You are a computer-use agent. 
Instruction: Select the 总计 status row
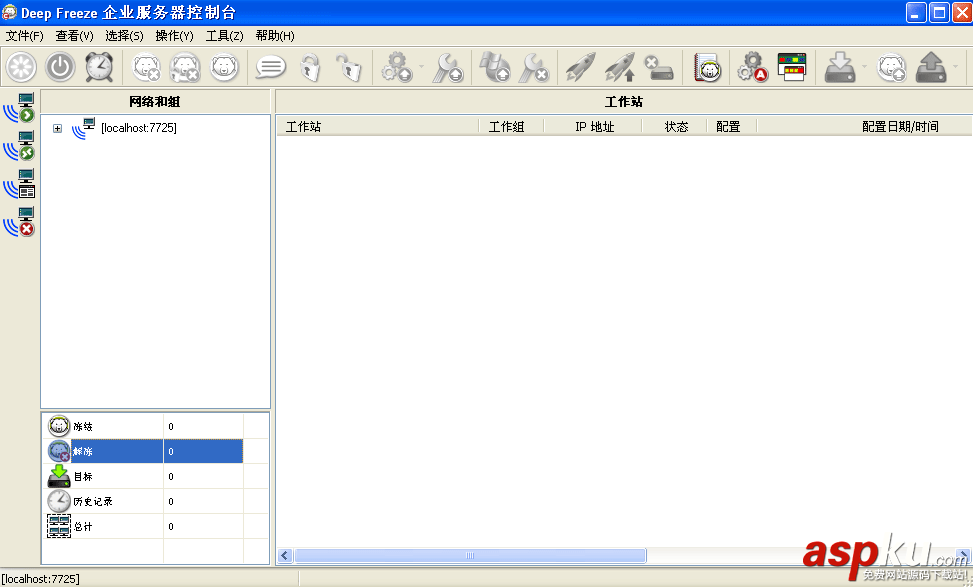coord(145,526)
